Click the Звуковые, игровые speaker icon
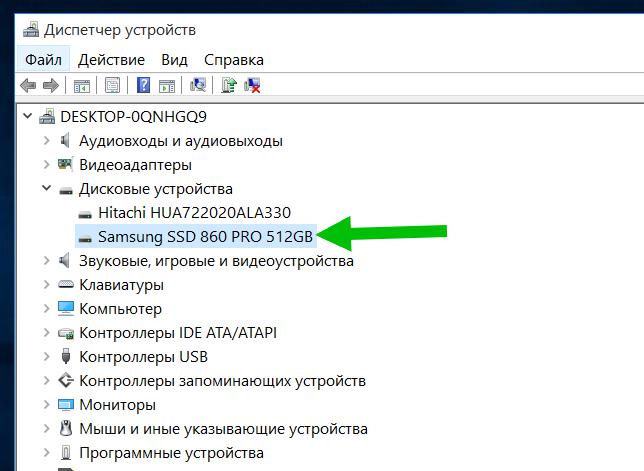 pyautogui.click(x=64, y=261)
